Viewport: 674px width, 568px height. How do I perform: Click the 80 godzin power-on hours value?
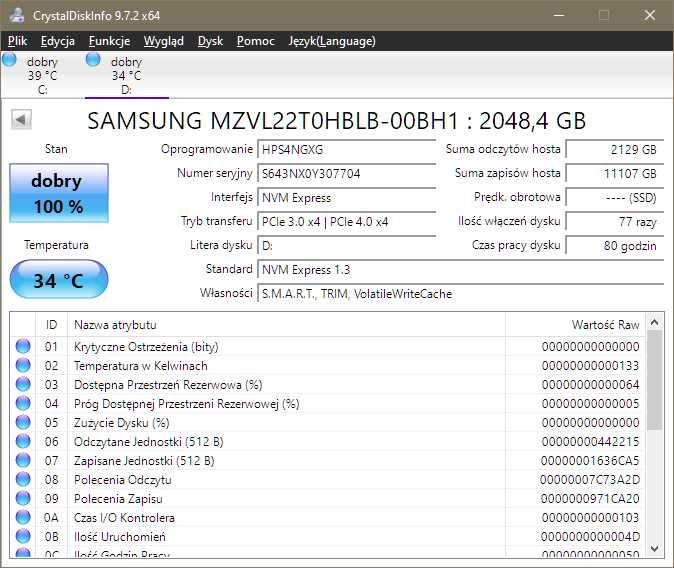[x=615, y=246]
